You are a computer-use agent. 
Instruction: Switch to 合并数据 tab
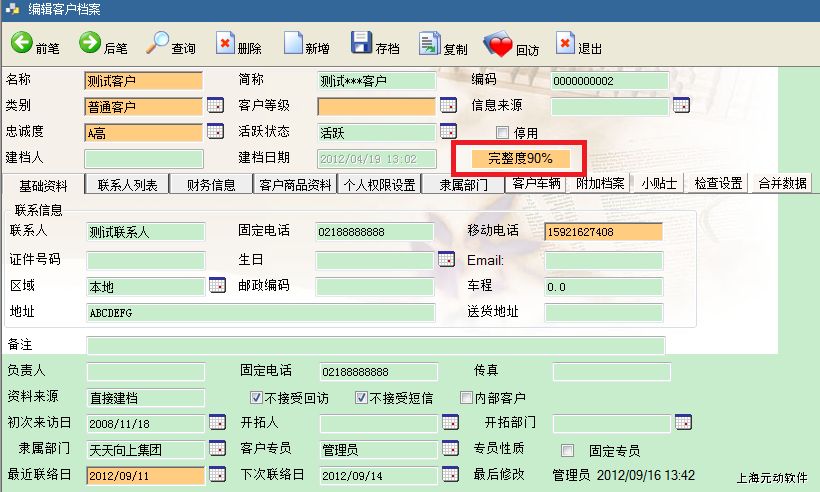[x=782, y=183]
